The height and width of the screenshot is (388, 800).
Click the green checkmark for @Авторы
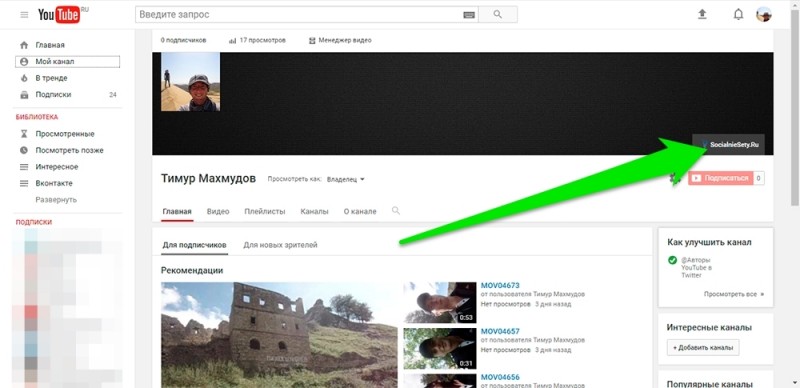pos(672,260)
